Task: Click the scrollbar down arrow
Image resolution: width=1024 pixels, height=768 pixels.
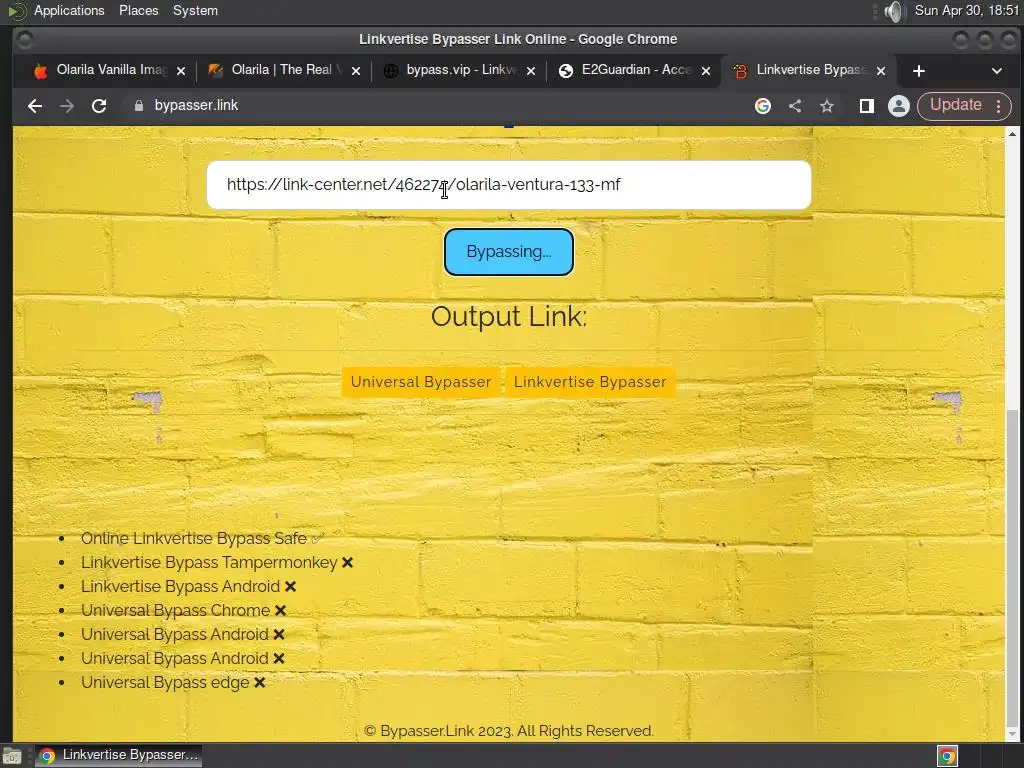Action: pyautogui.click(x=1012, y=734)
